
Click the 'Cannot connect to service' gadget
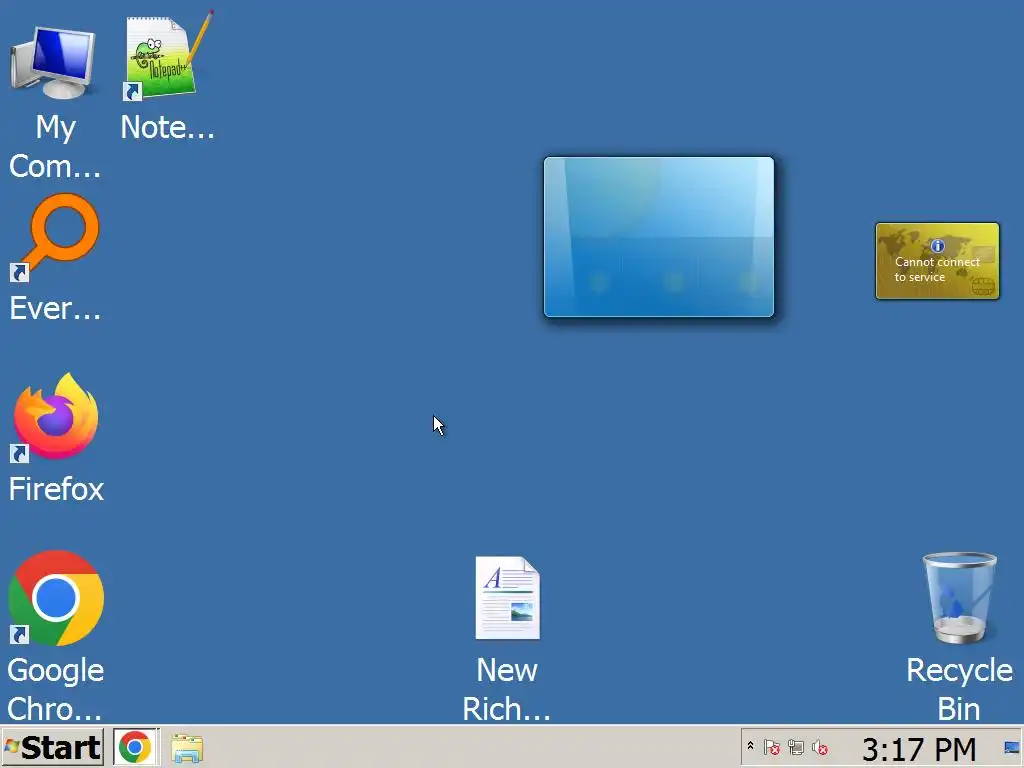pyautogui.click(x=937, y=261)
